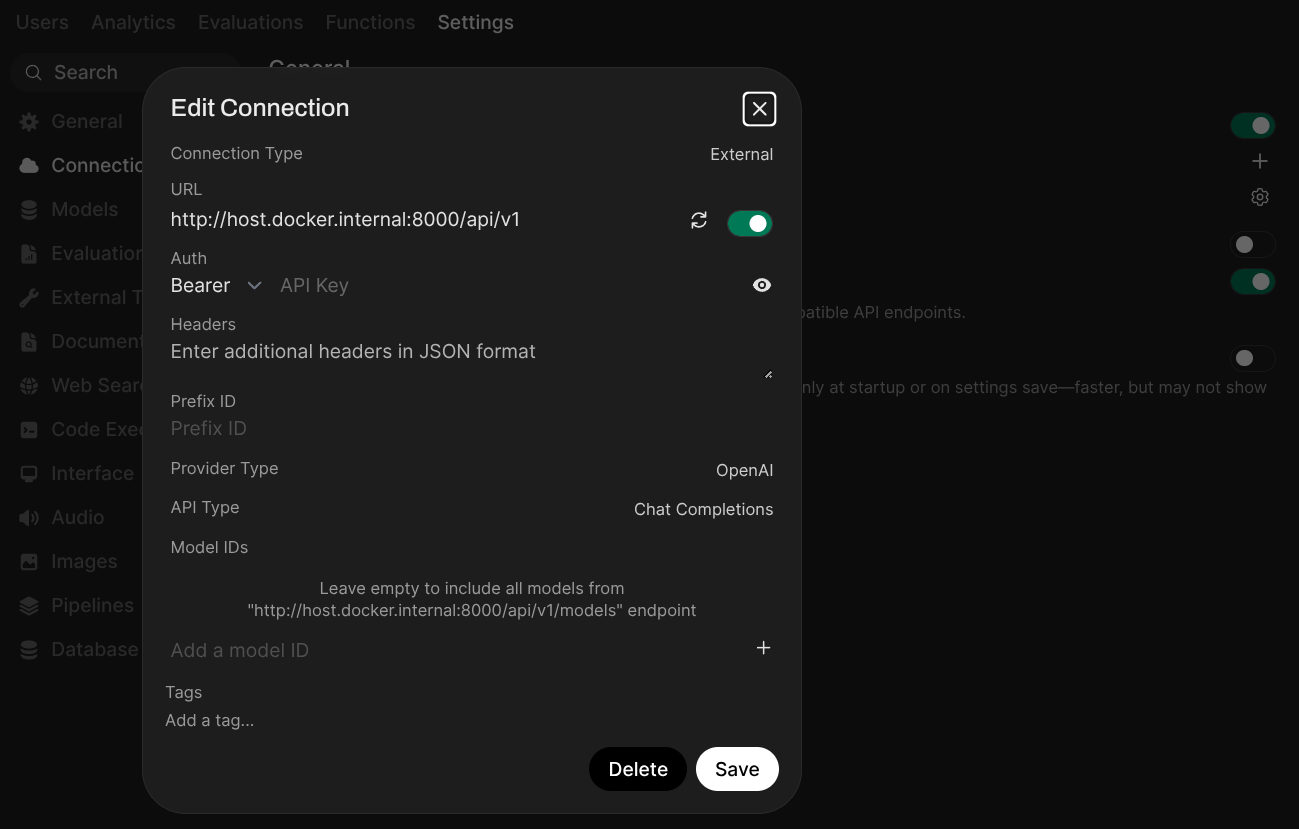Open connection settings via the gear icon
Screen dimensions: 1299x829
click(x=1259, y=197)
